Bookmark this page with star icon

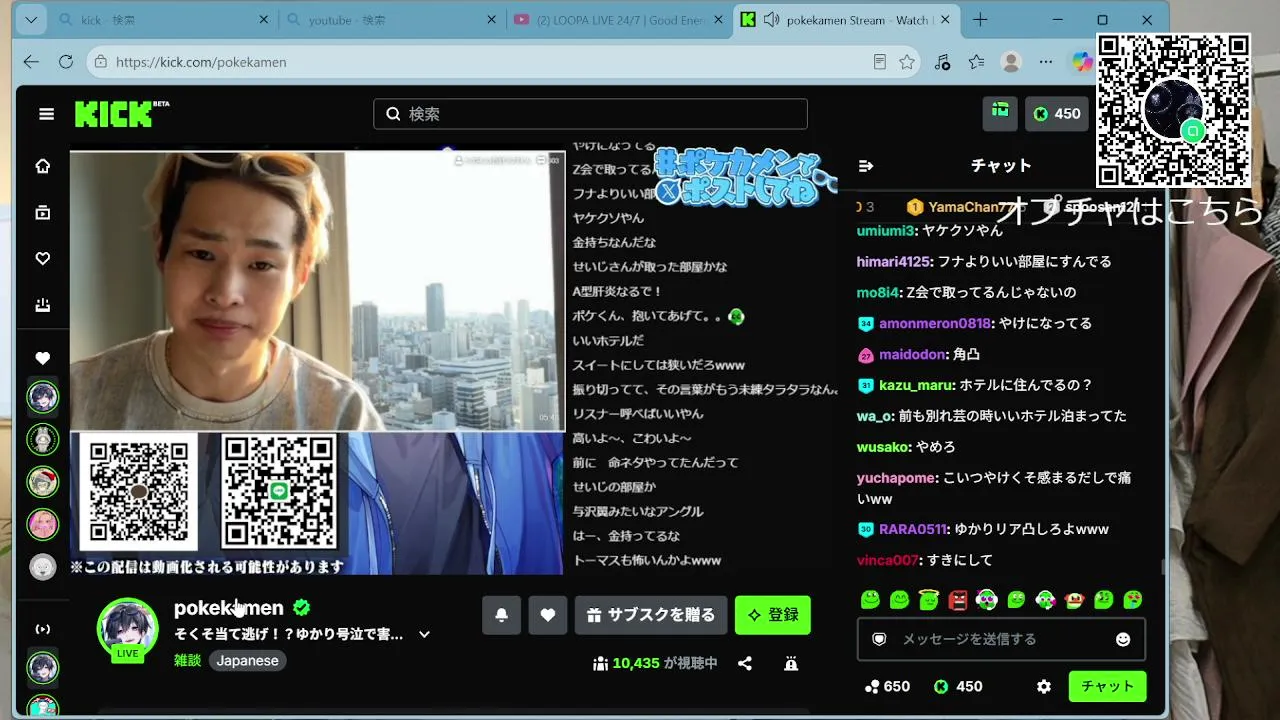click(907, 62)
